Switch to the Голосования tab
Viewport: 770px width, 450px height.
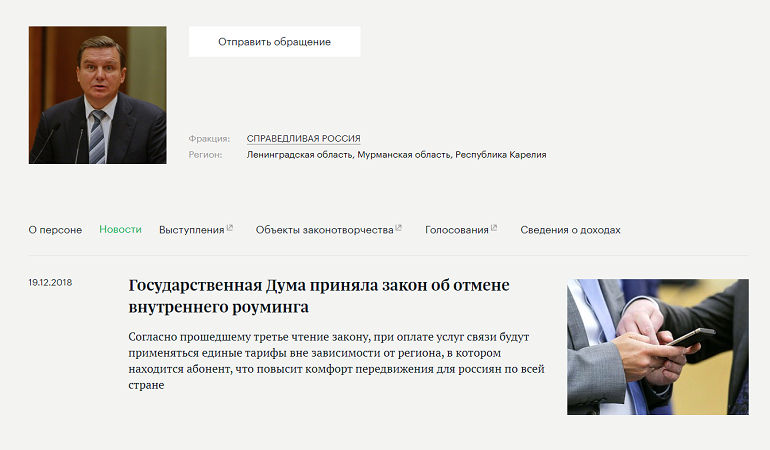pyautogui.click(x=456, y=230)
